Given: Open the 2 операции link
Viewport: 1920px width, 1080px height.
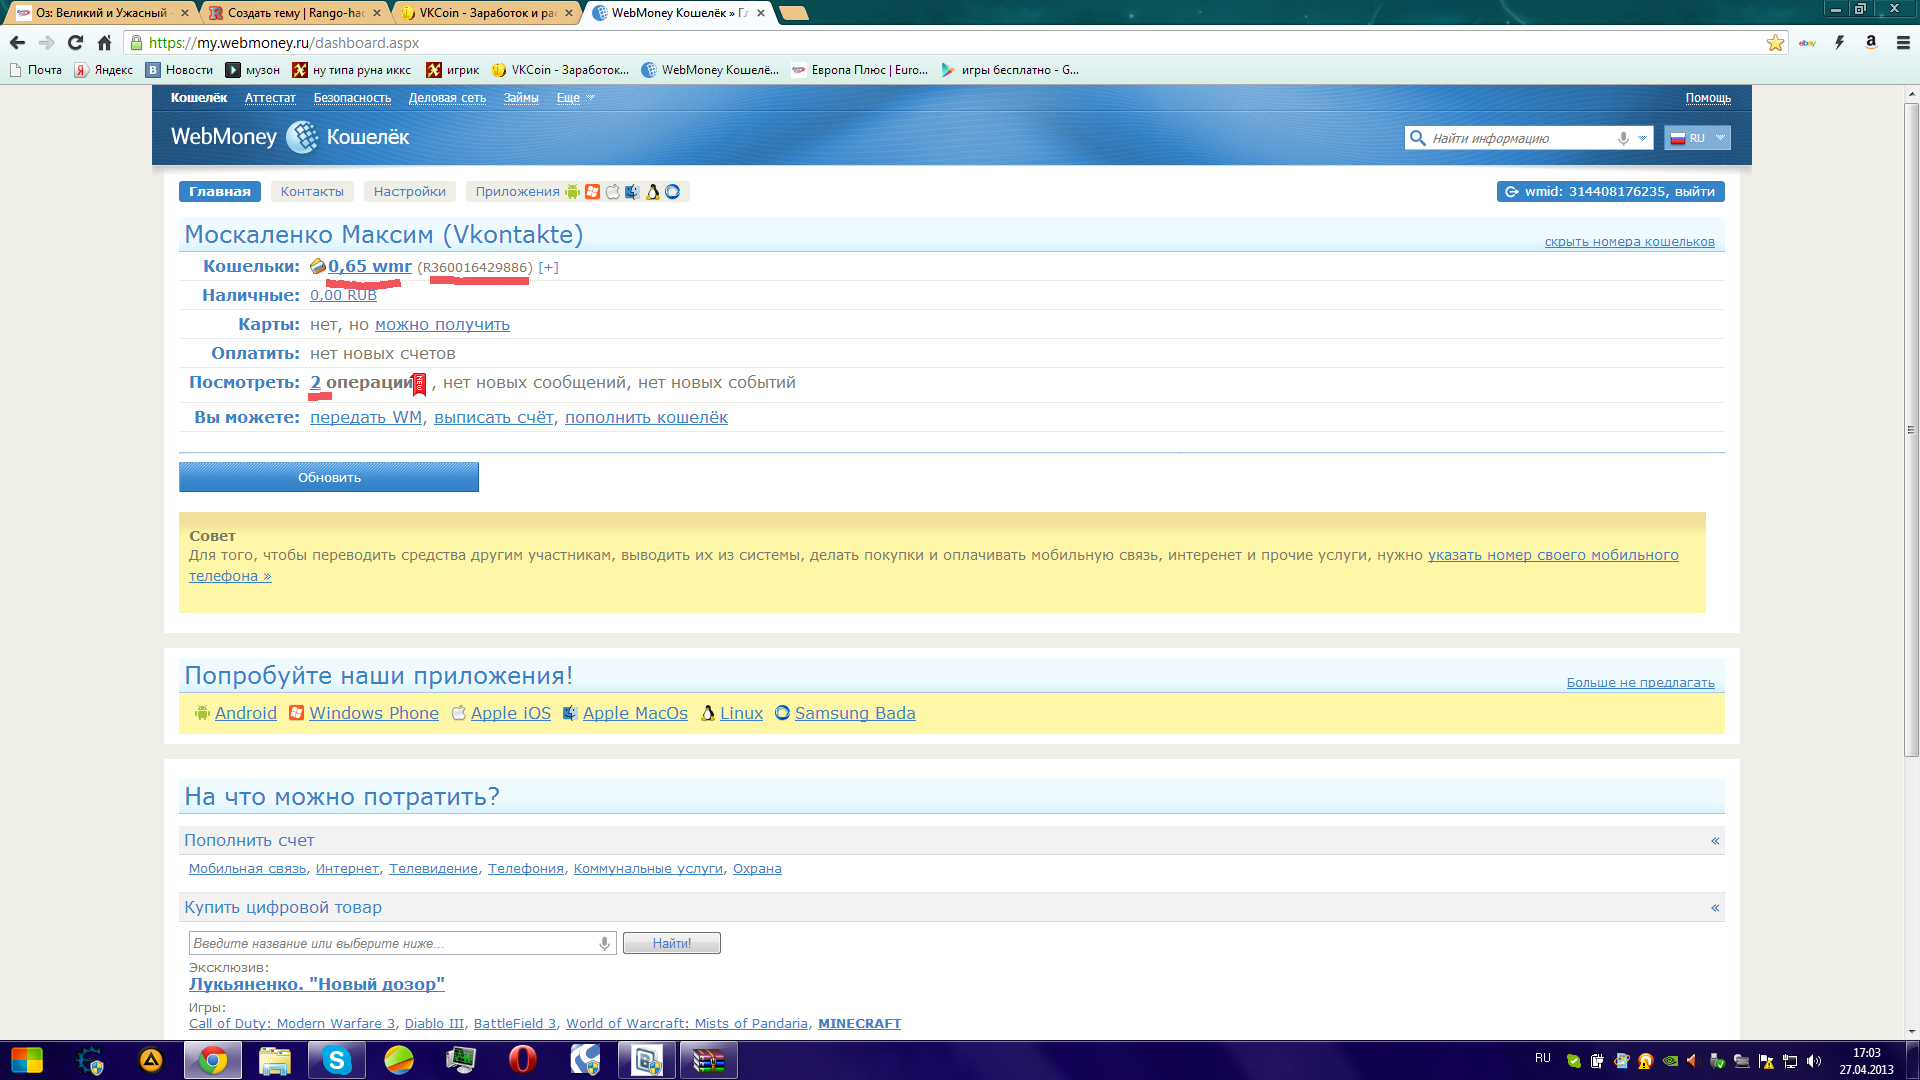Looking at the screenshot, I should [x=362, y=382].
